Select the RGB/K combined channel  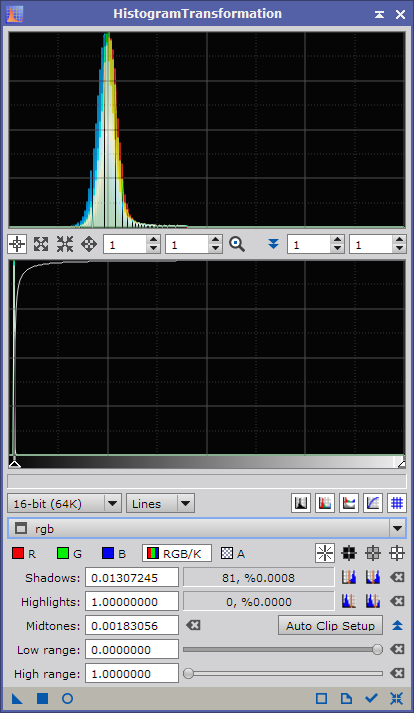tap(177, 553)
